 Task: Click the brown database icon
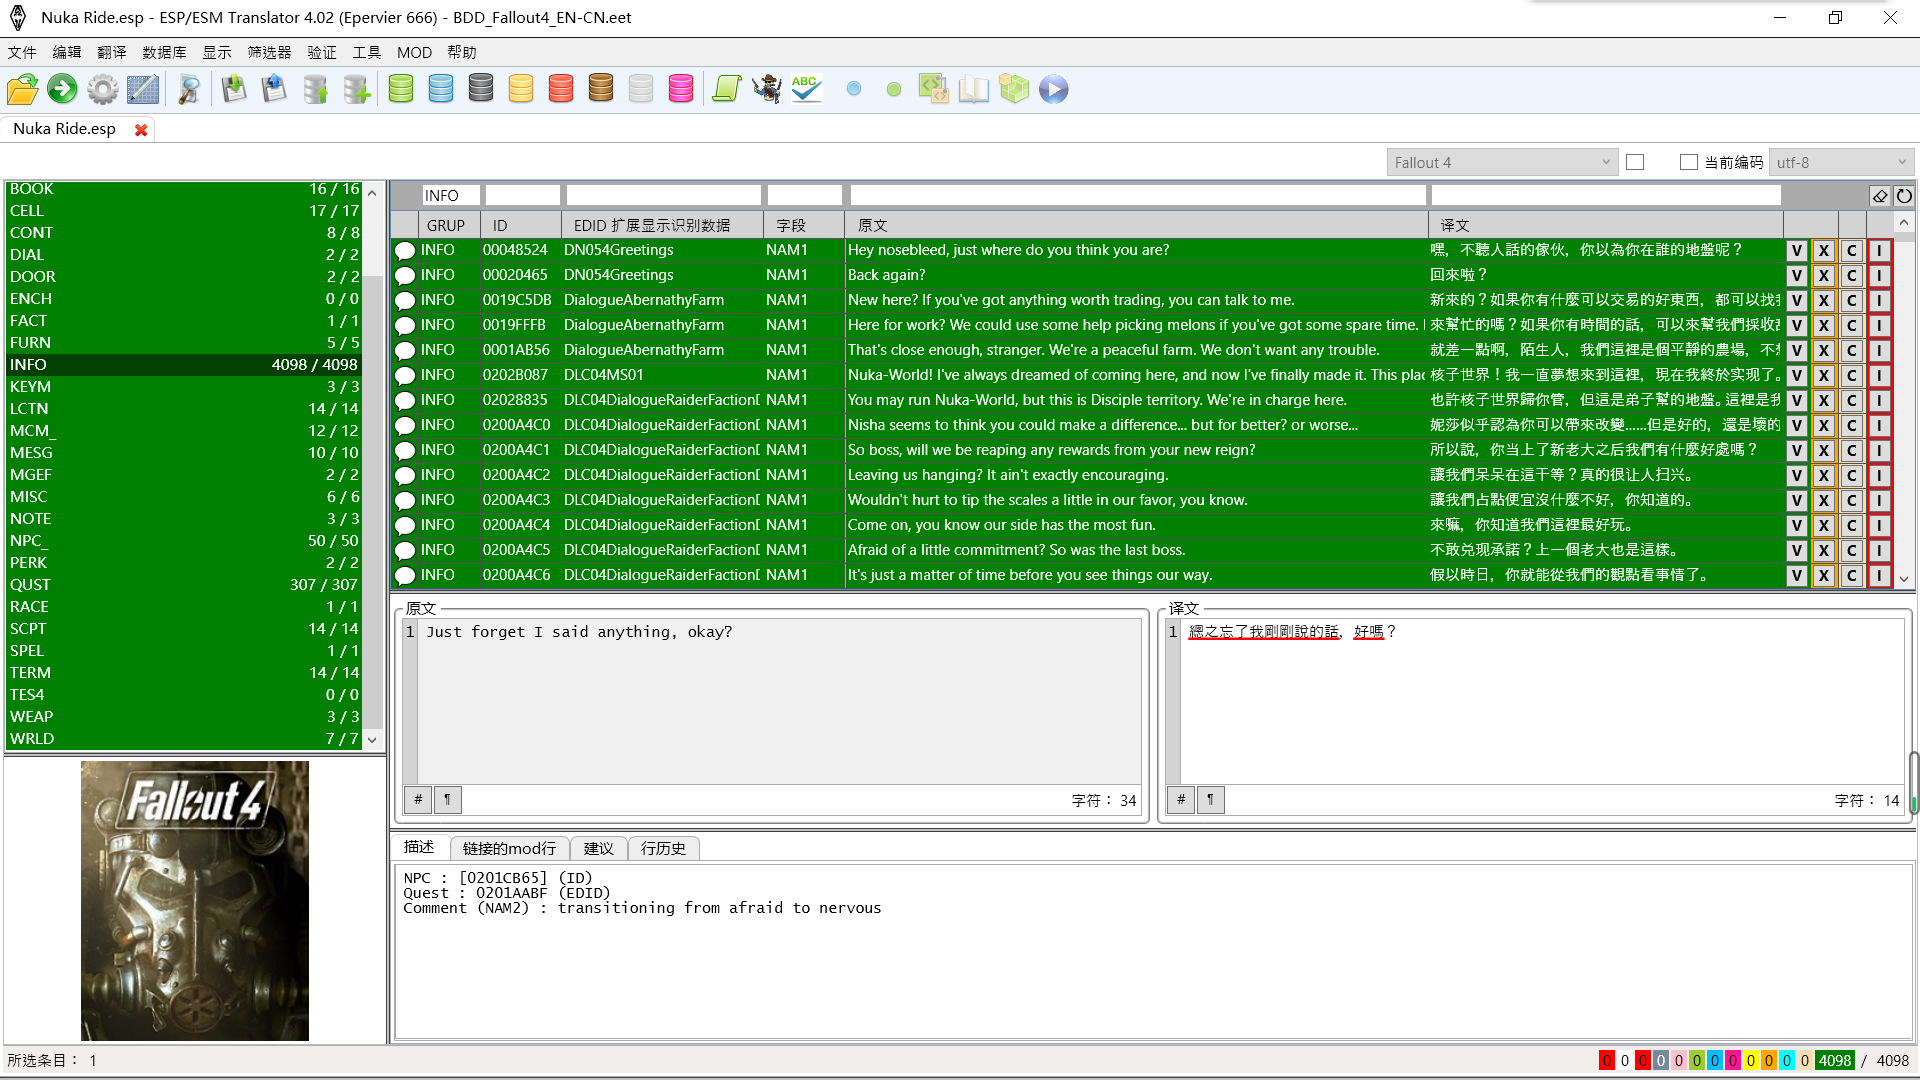tap(601, 89)
